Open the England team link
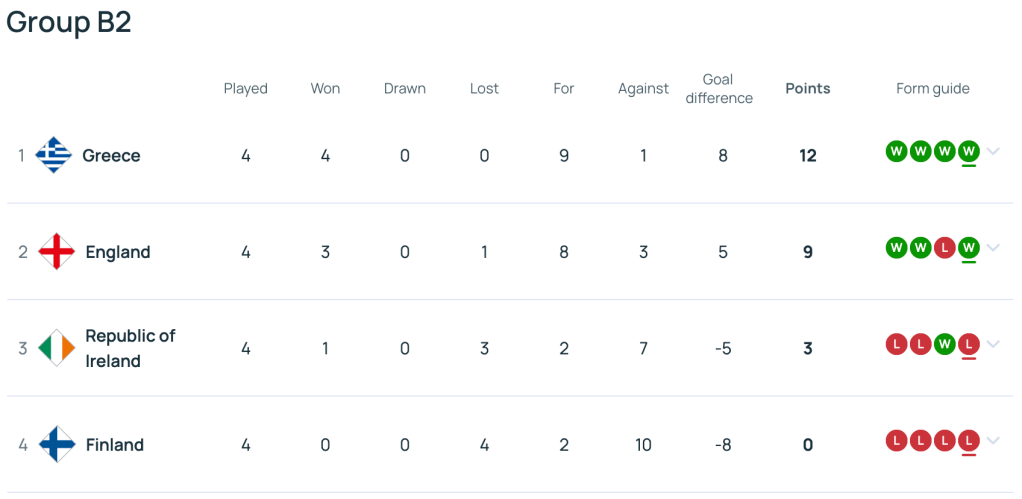This screenshot has width=1022, height=499. click(118, 252)
